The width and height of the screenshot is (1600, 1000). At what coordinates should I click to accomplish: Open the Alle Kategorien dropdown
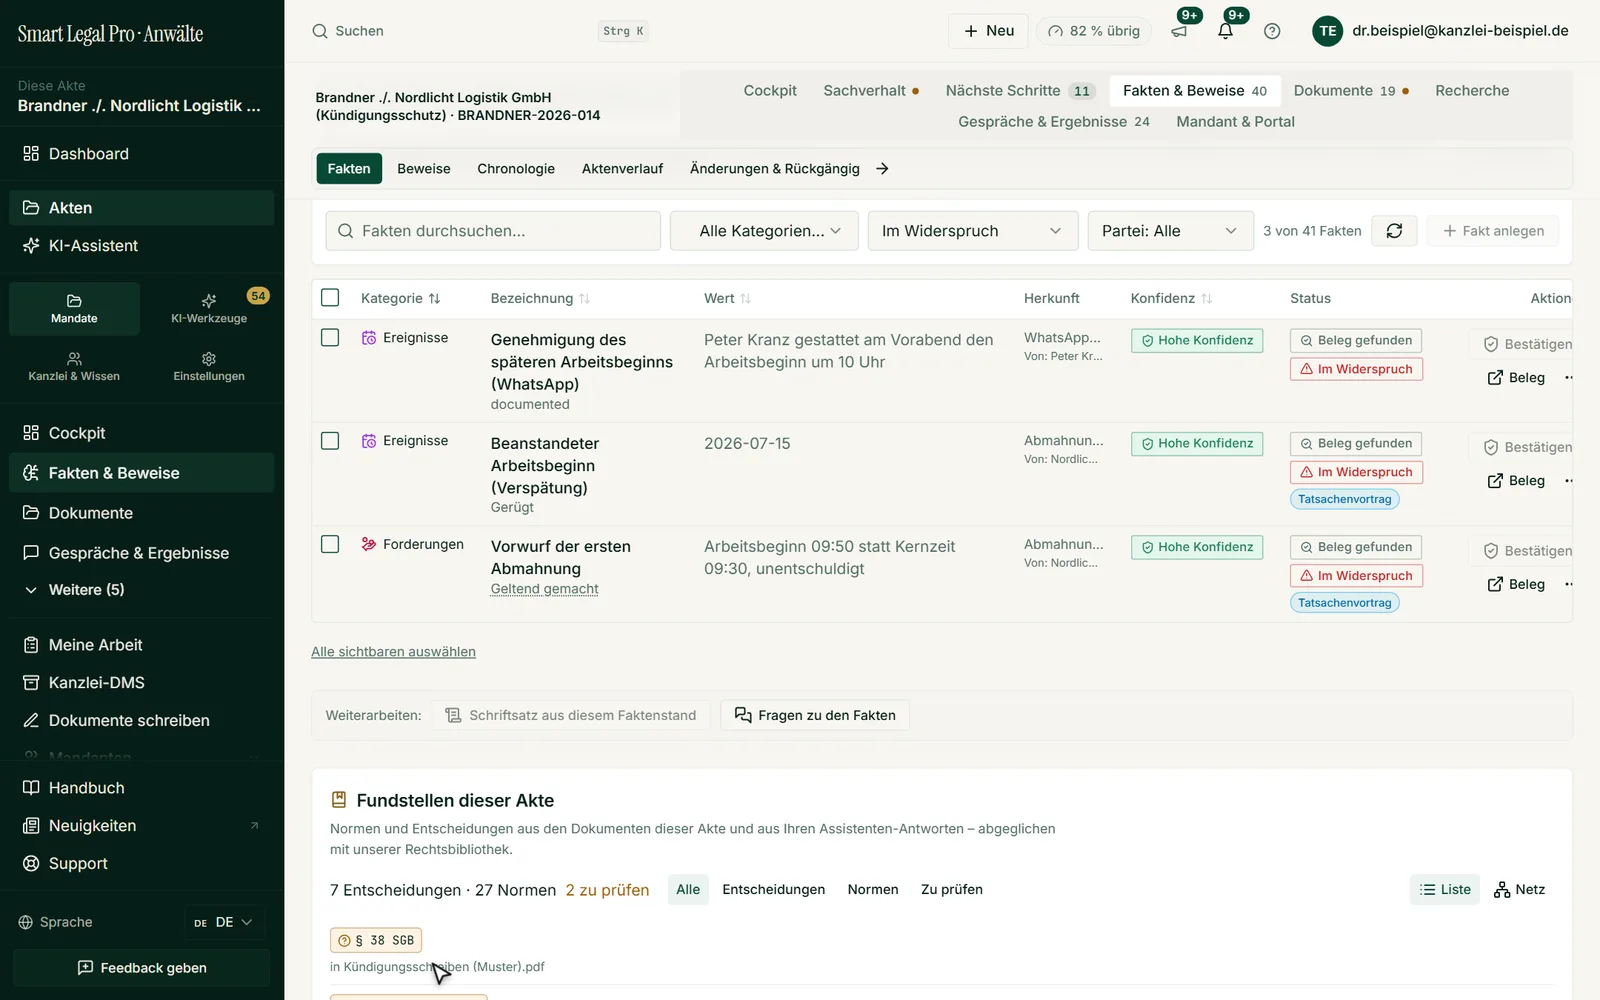click(764, 231)
